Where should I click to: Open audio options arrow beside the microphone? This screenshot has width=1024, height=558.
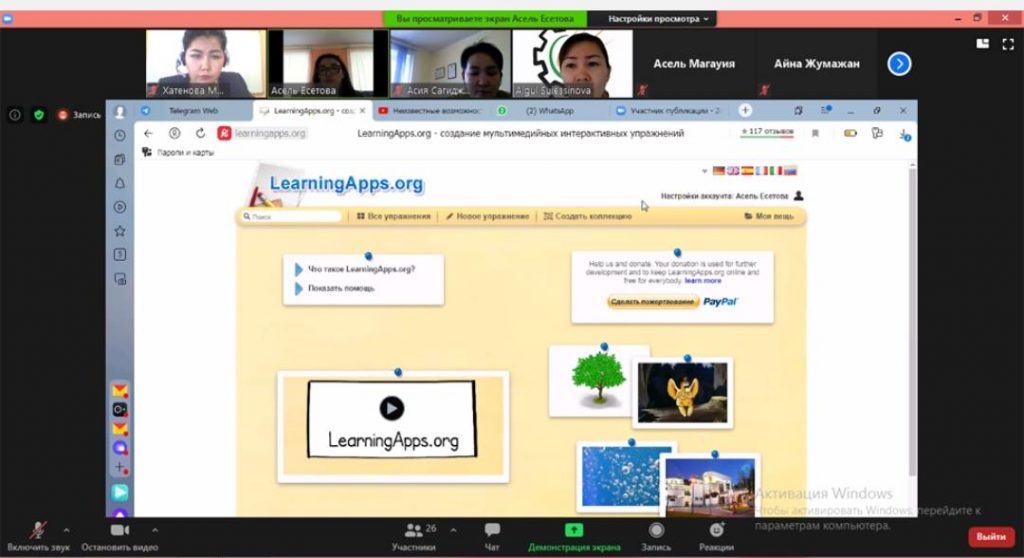click(x=67, y=530)
